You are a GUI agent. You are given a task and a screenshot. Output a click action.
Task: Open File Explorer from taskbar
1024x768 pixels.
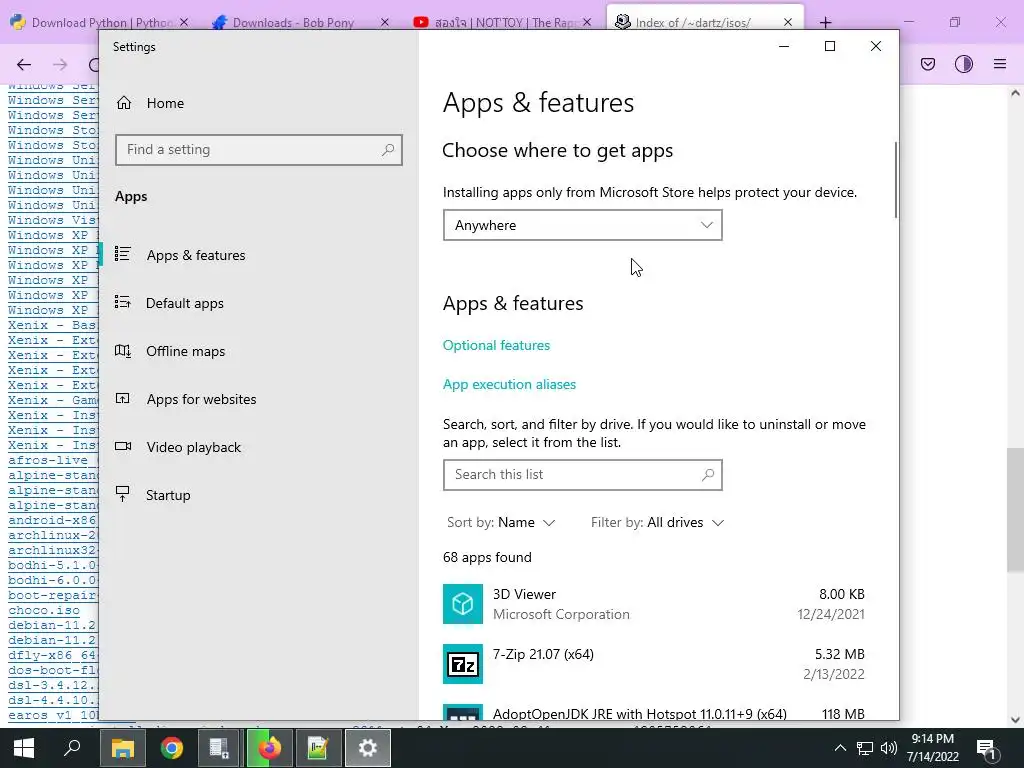click(122, 748)
